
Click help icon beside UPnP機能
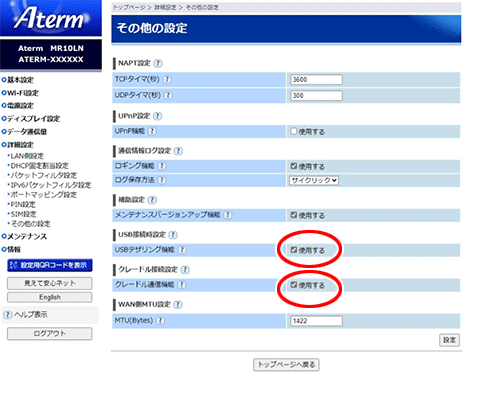tap(152, 131)
